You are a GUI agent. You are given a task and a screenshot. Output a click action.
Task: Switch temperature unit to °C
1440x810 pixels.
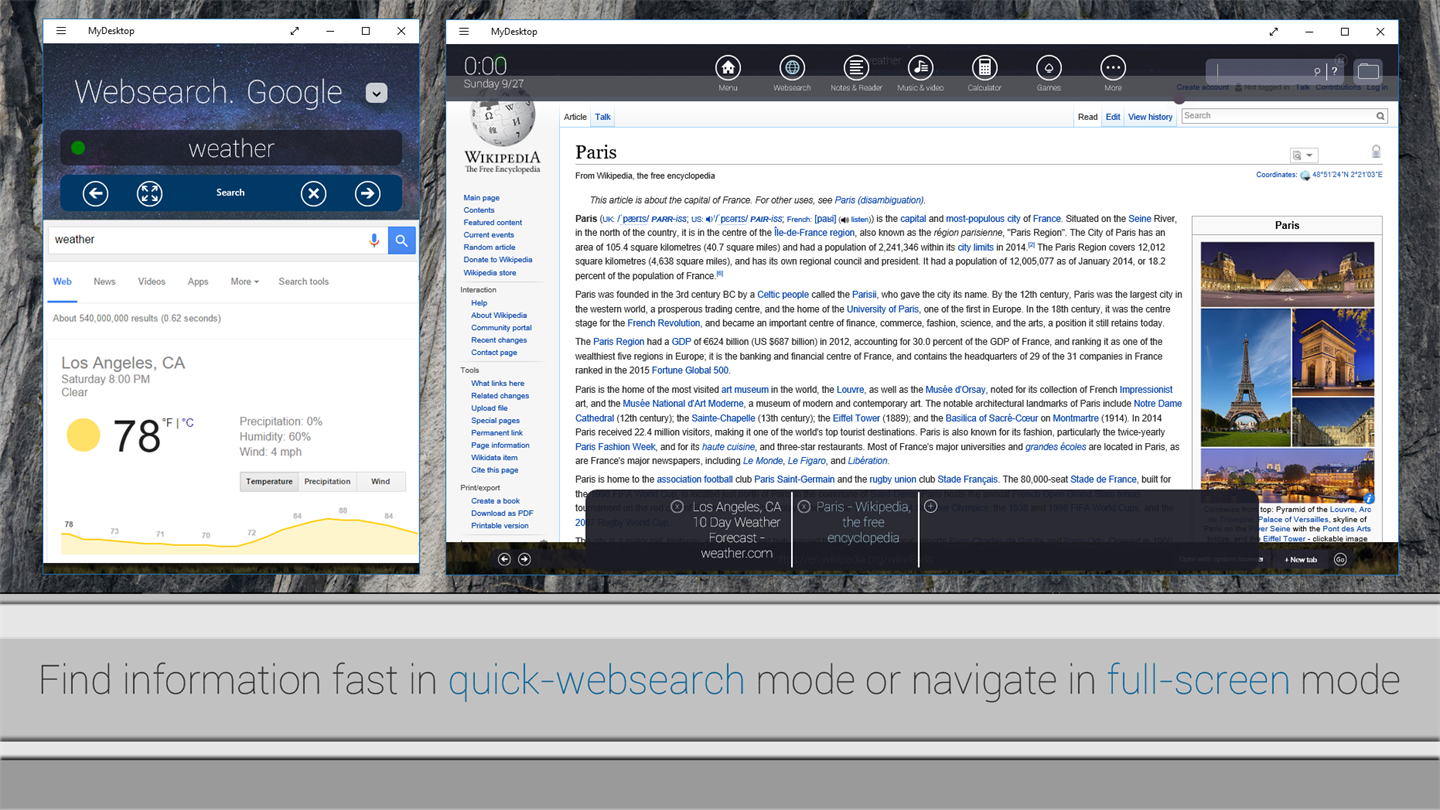coord(188,423)
